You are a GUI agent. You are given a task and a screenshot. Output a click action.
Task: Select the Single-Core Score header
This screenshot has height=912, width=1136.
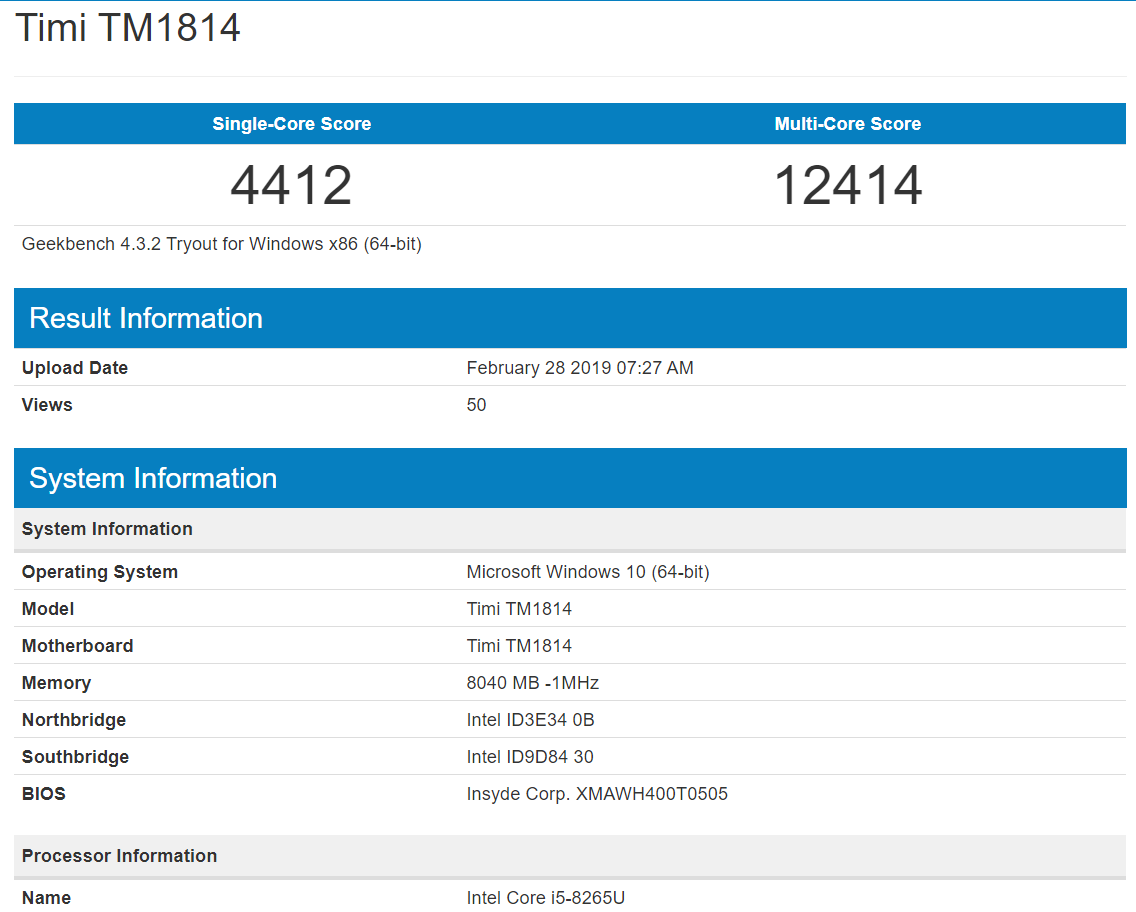pos(291,124)
